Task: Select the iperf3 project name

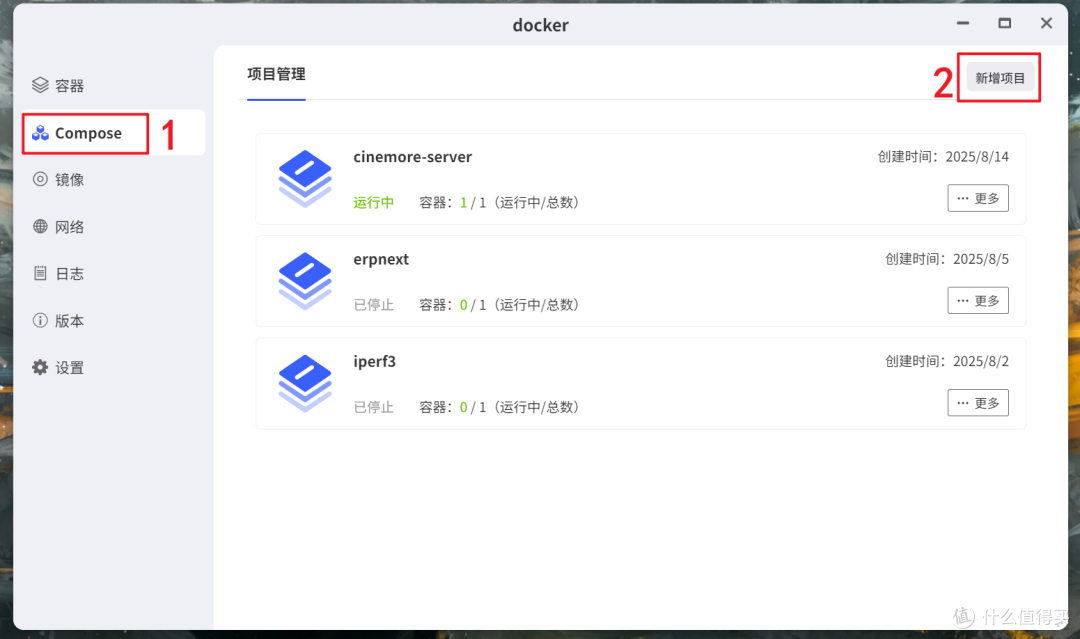Action: click(374, 362)
